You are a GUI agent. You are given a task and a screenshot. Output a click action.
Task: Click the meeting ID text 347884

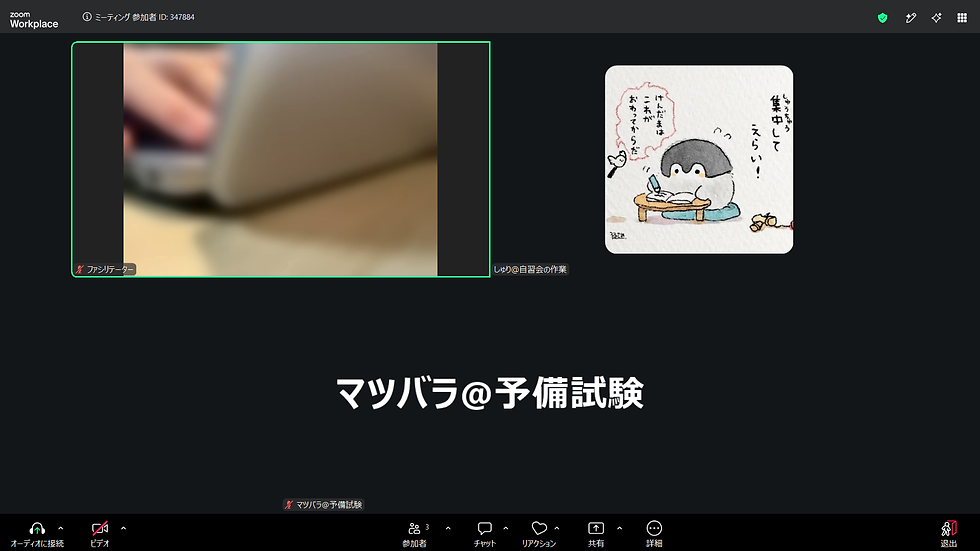tap(182, 17)
